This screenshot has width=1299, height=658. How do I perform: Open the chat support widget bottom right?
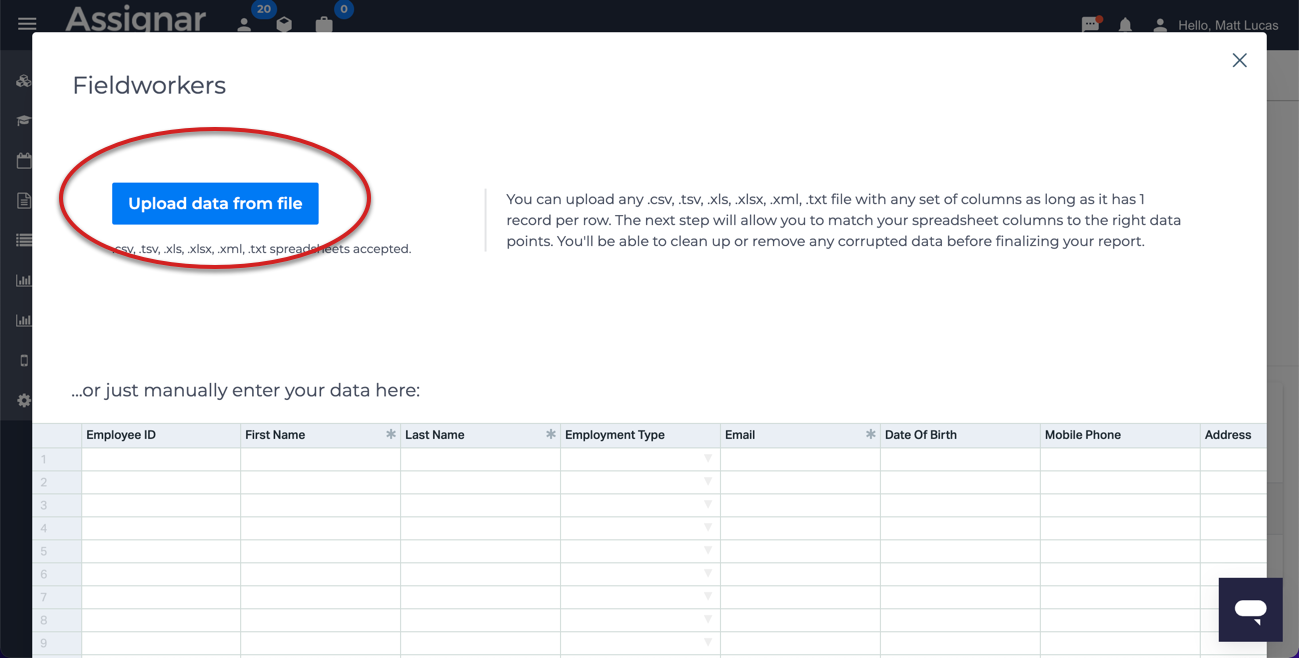[x=1250, y=609]
